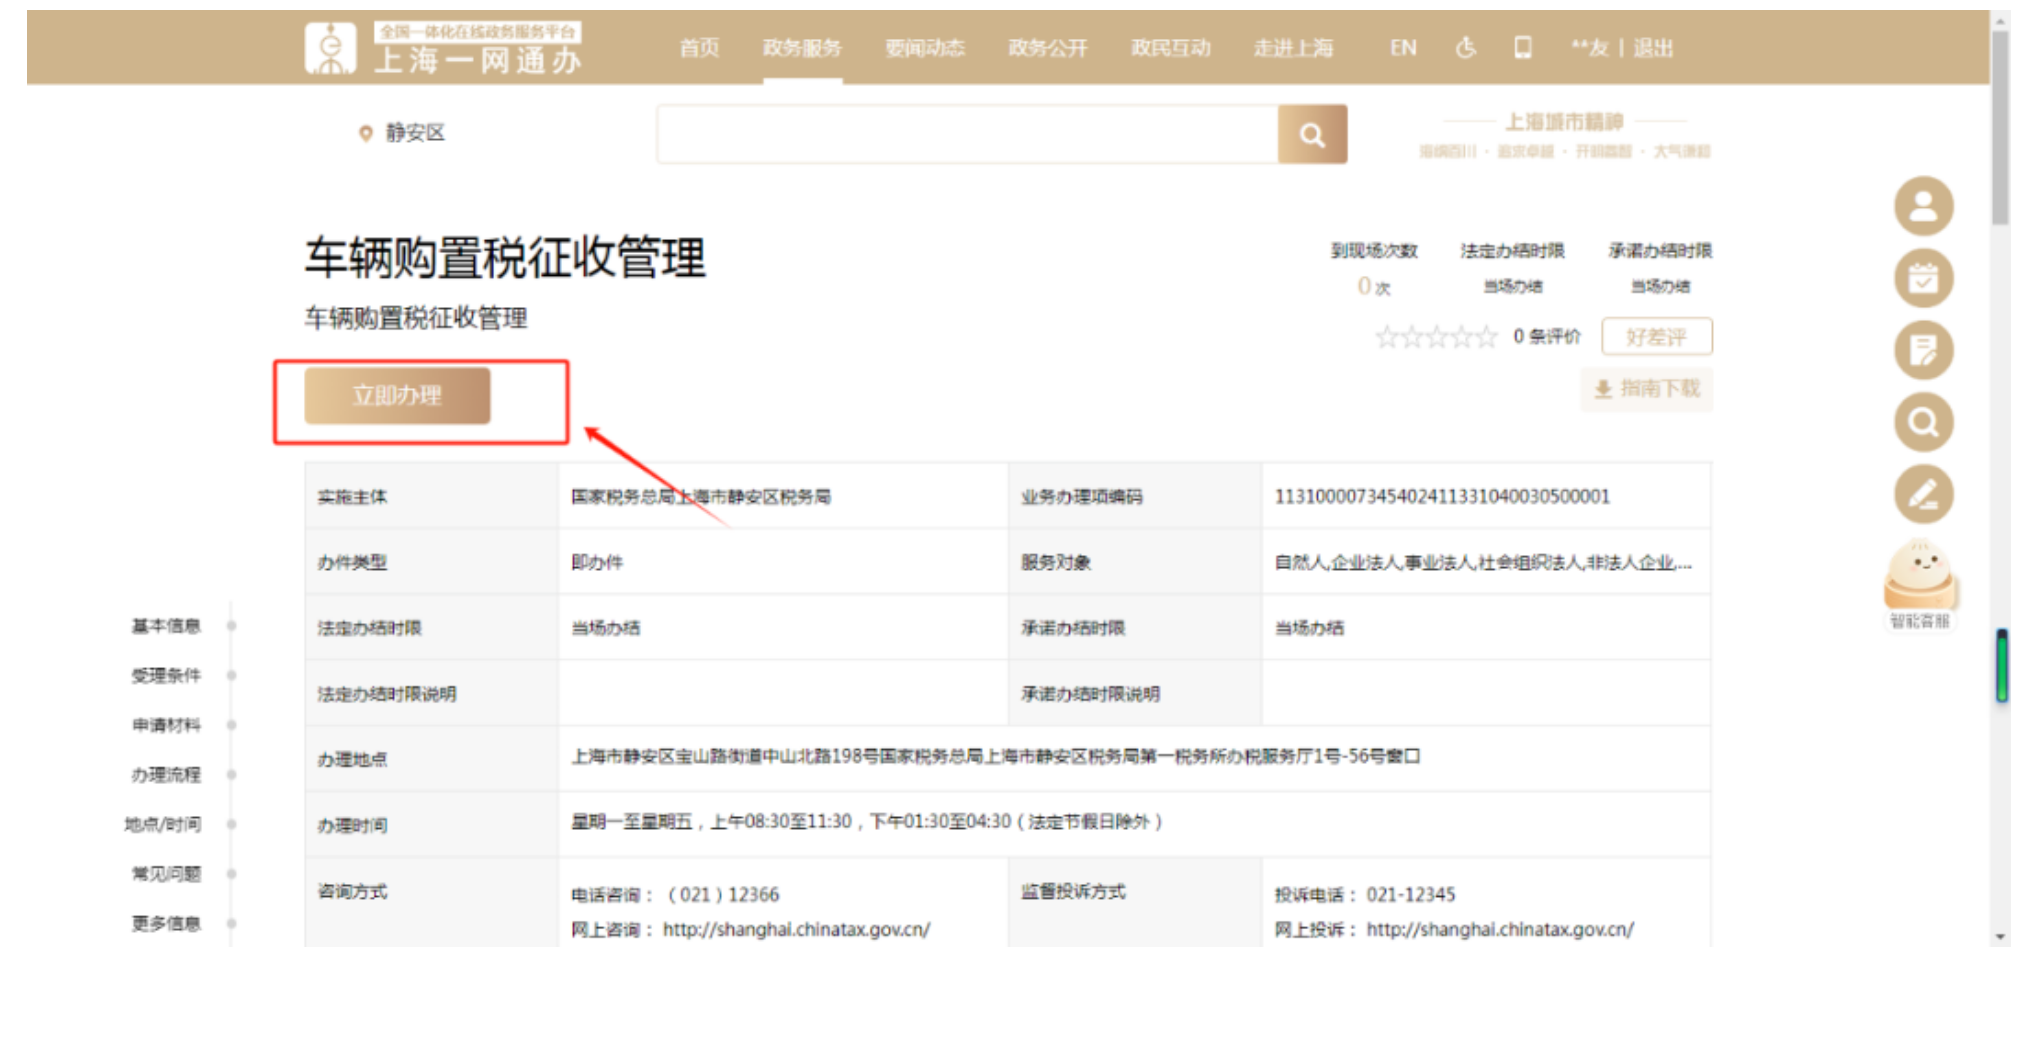Open the mobile version phone icon in top bar
2032x1041 pixels.
coord(1522,47)
